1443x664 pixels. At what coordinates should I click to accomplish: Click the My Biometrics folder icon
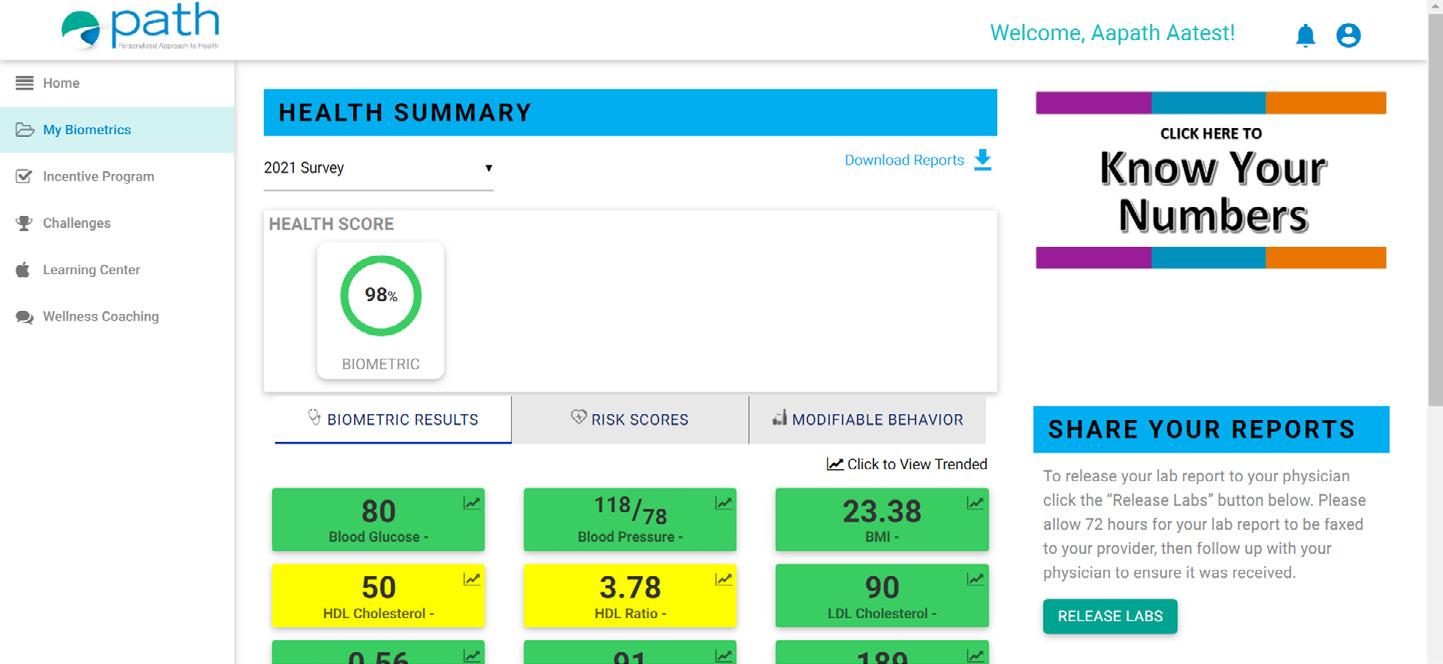(x=25, y=130)
